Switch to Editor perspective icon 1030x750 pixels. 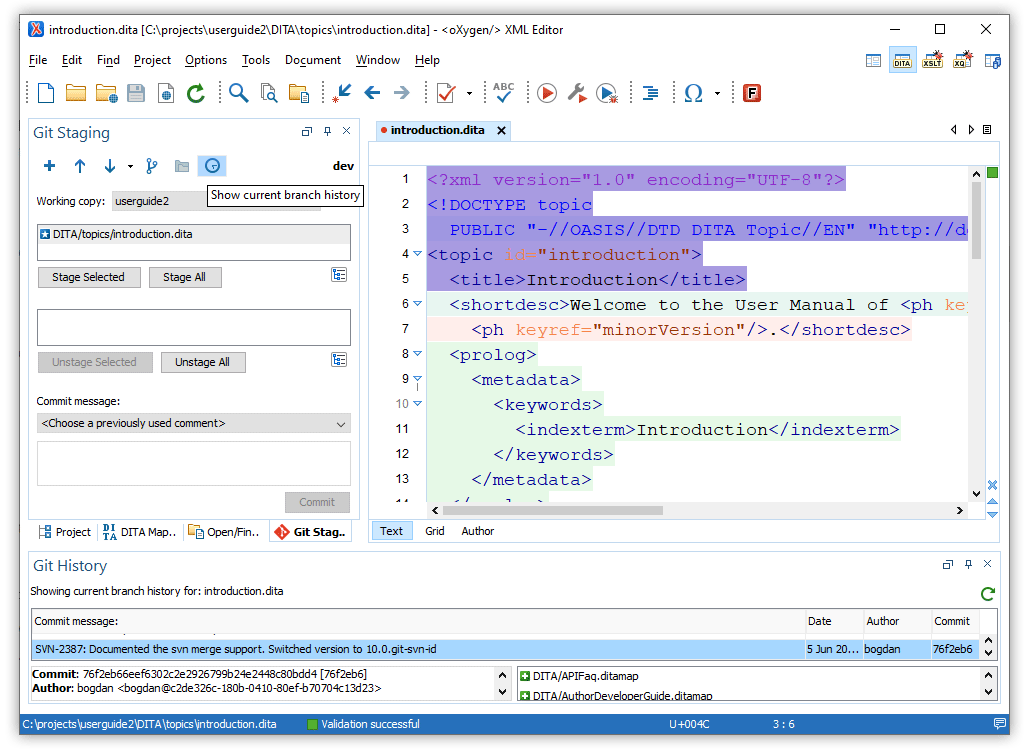point(873,61)
